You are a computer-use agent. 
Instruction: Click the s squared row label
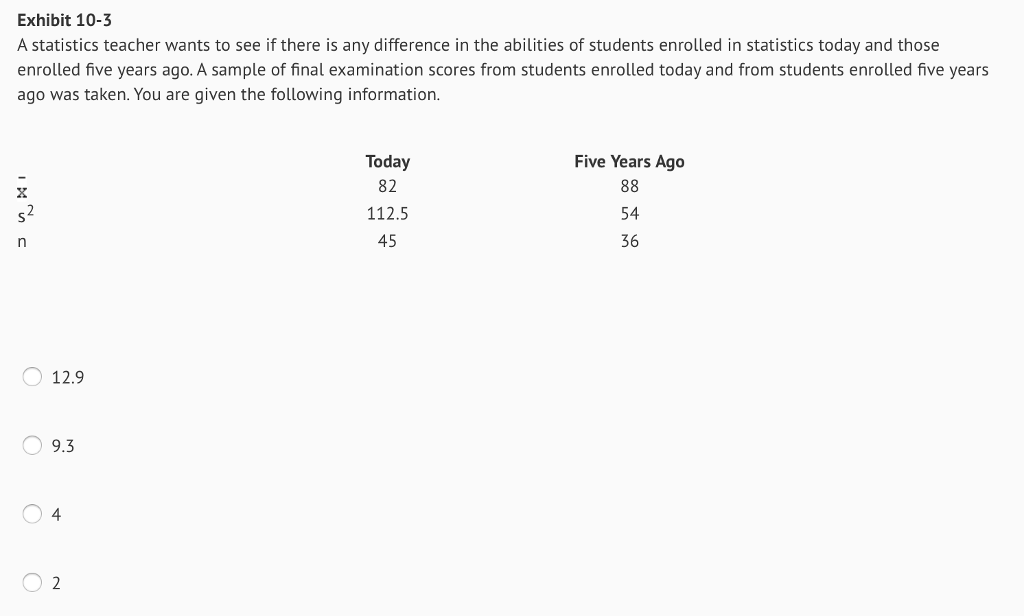coord(23,213)
